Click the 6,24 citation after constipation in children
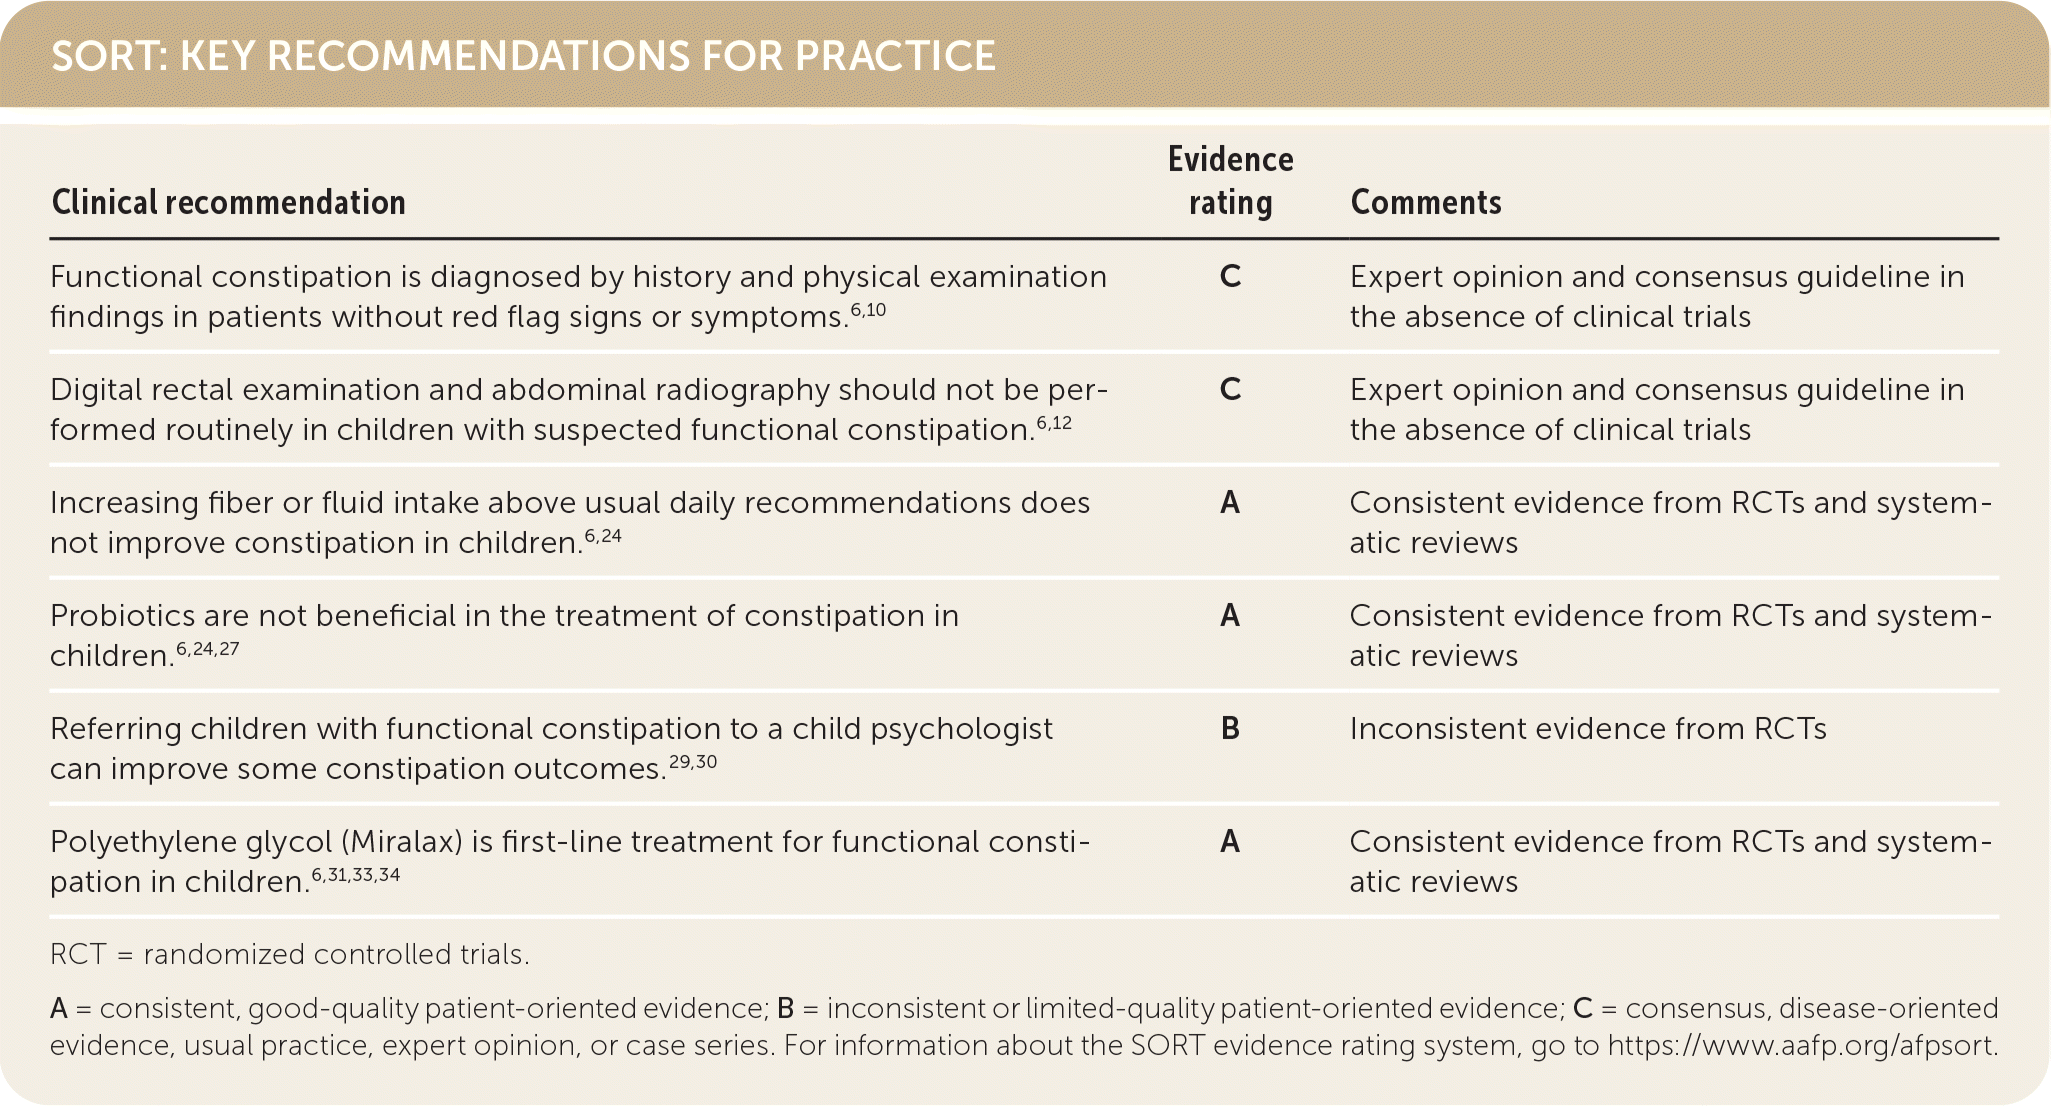 pos(603,537)
